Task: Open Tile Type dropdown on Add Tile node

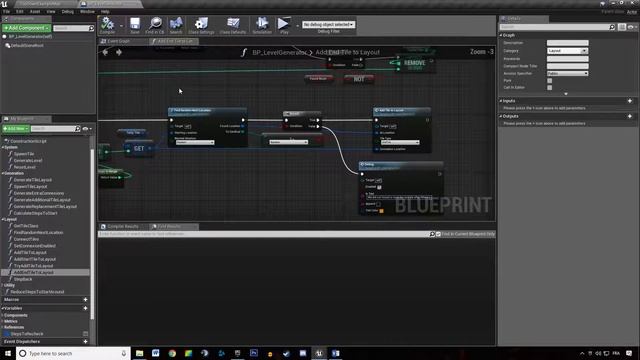Action: point(400,142)
